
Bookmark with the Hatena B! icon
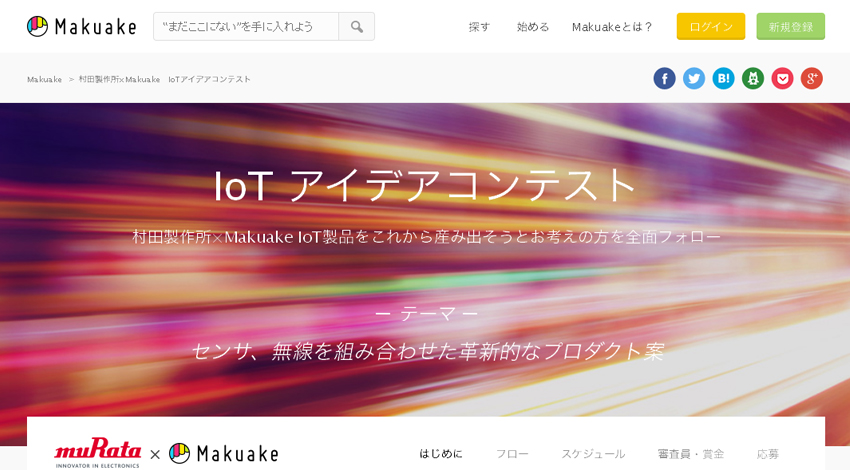(723, 78)
